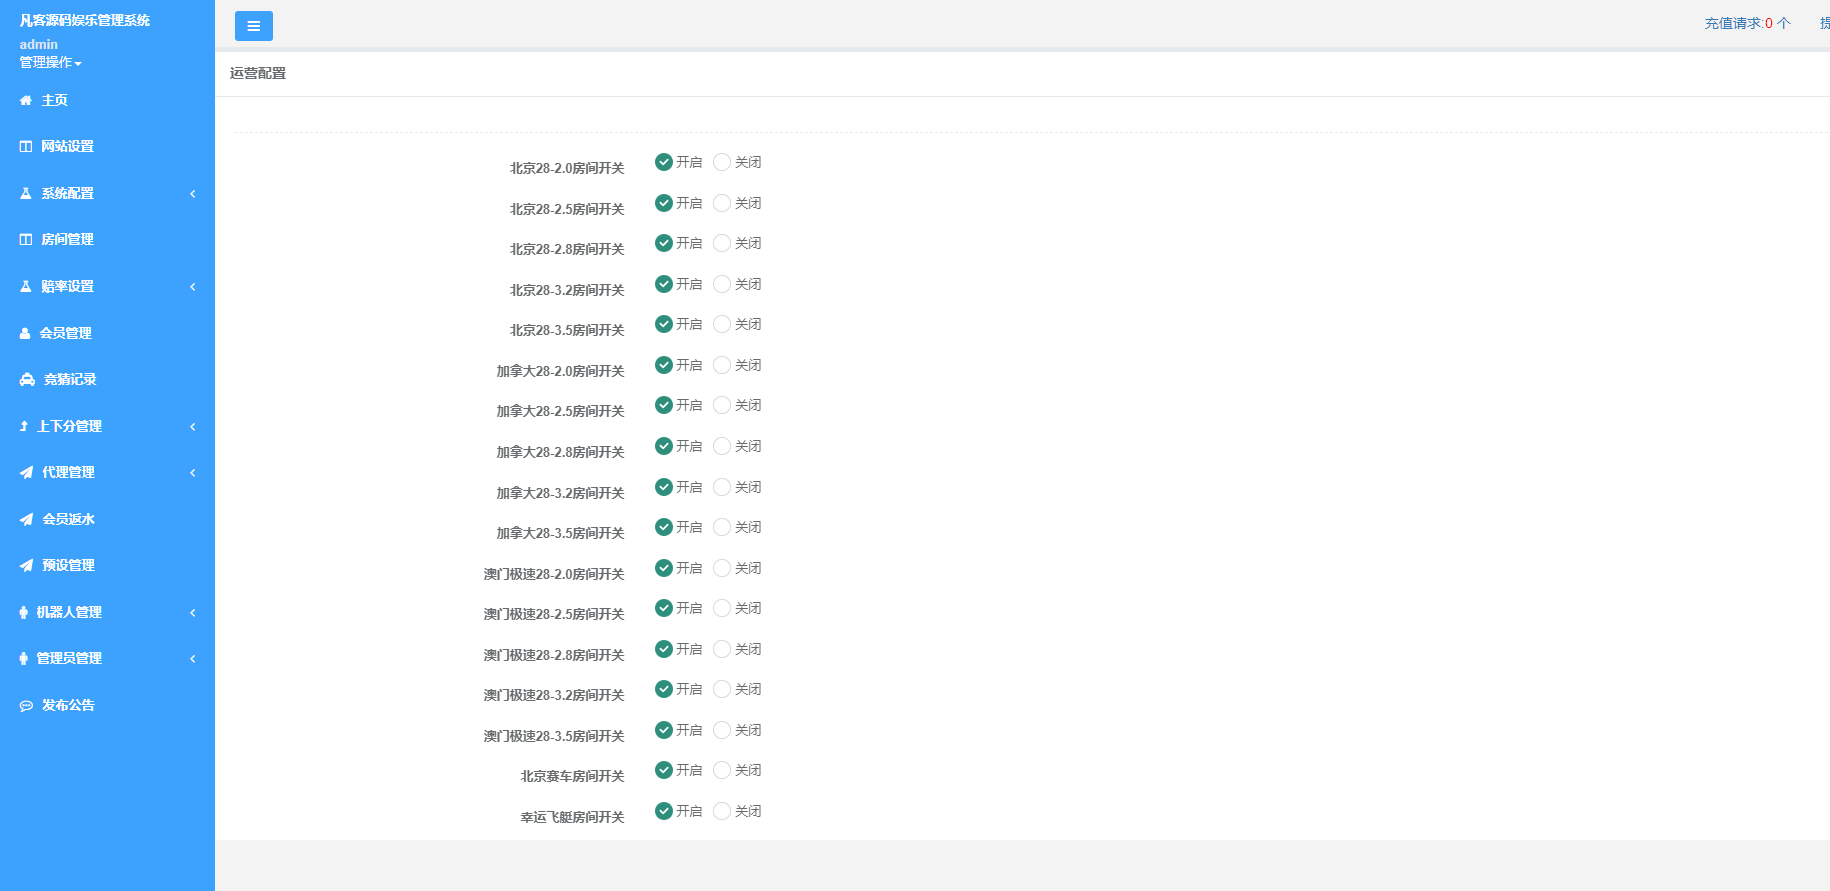Click the hamburger menu toggle button
This screenshot has width=1830, height=891.
tap(253, 26)
